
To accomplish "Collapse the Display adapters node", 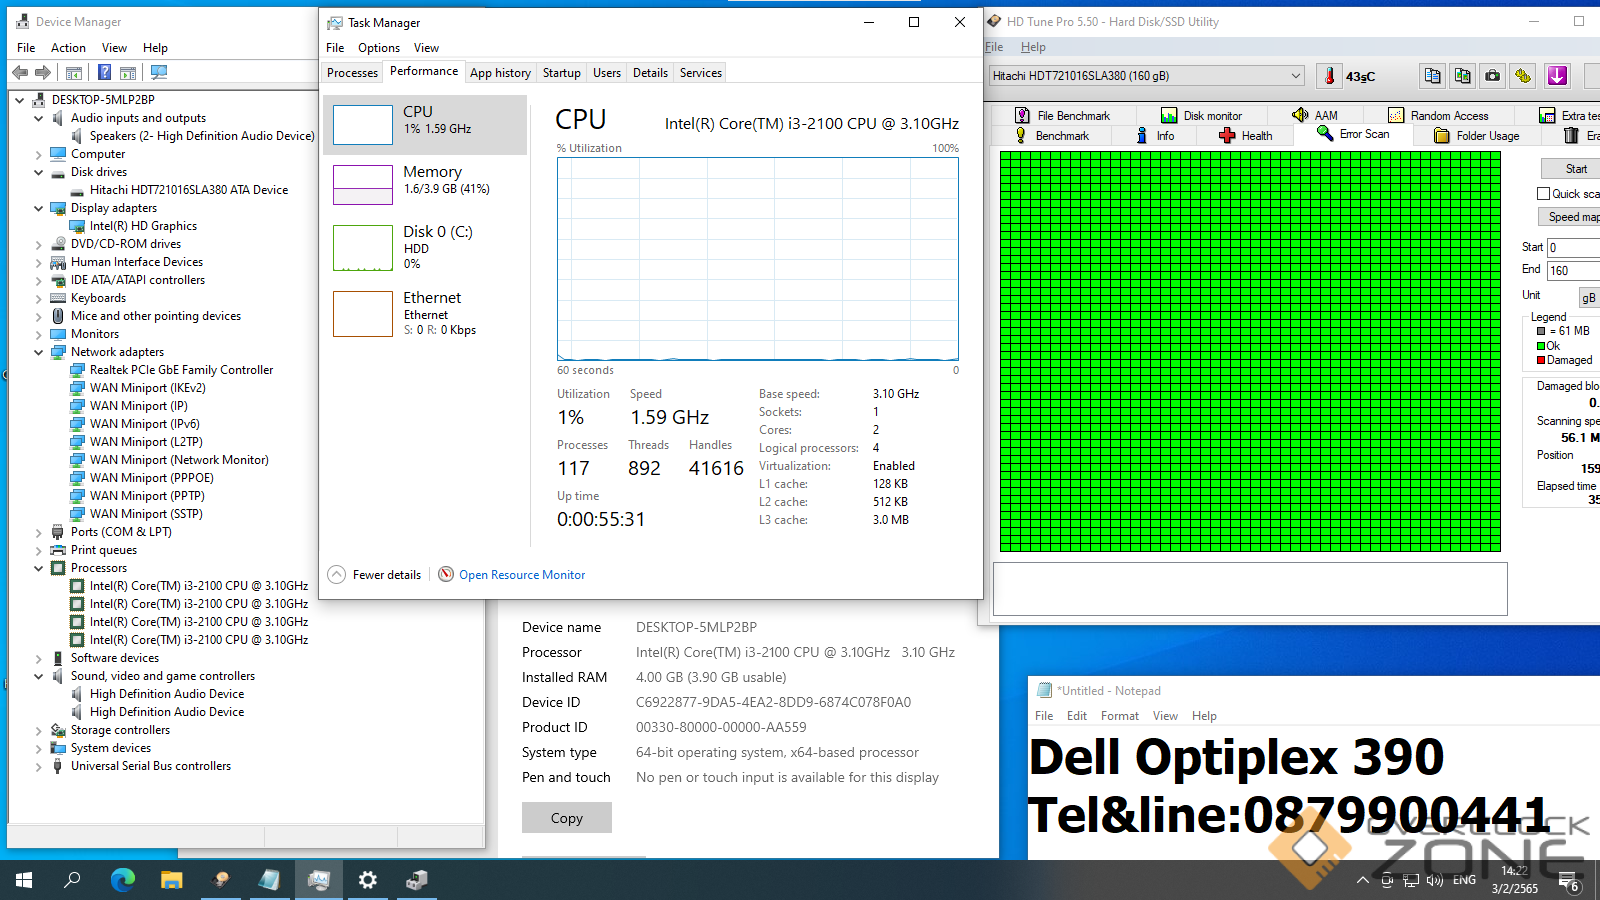I will pyautogui.click(x=38, y=208).
